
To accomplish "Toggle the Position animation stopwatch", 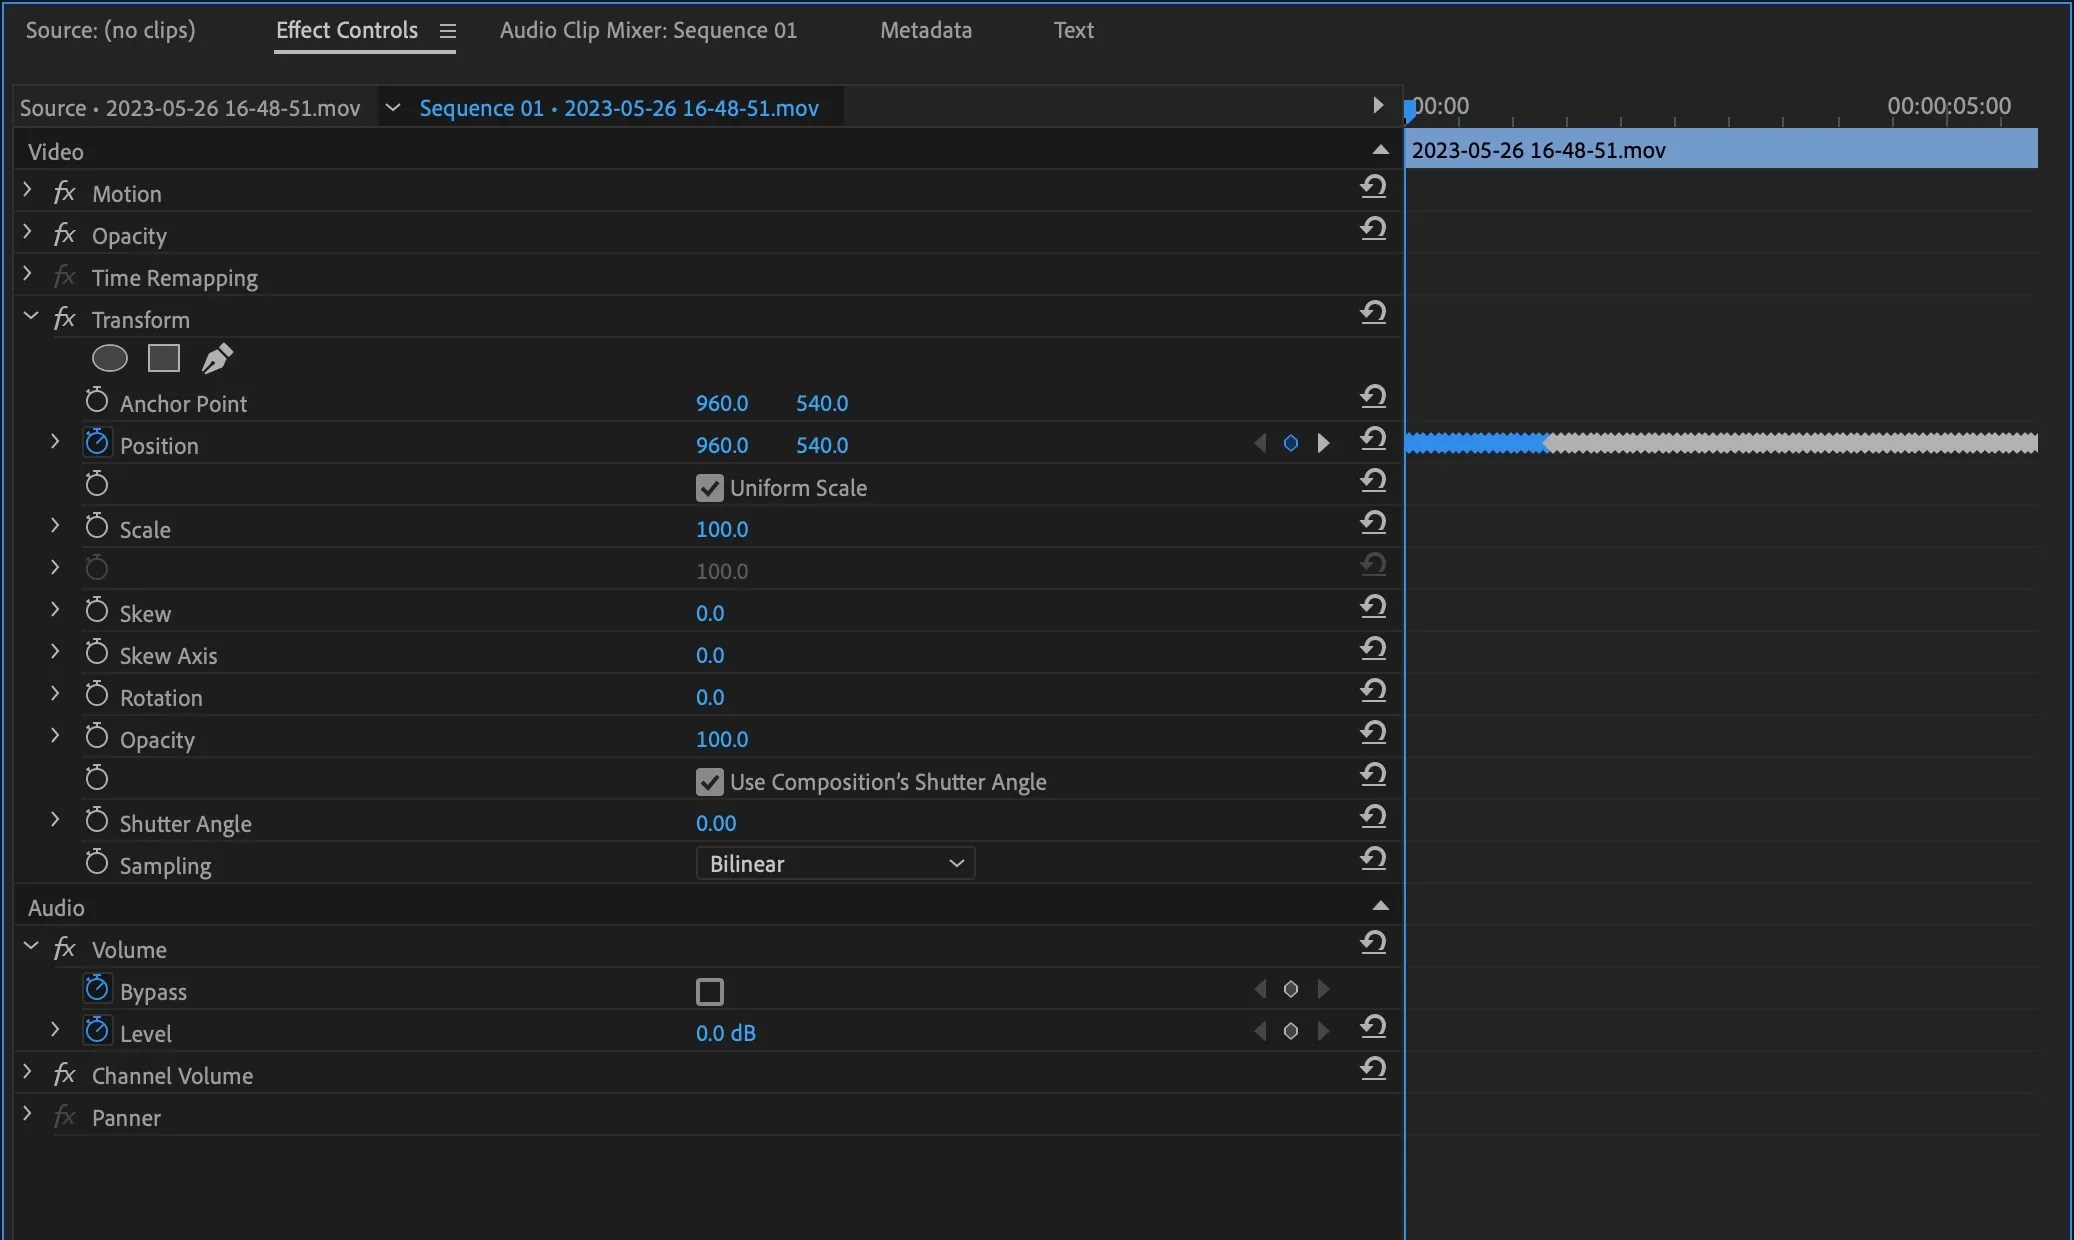I will coord(96,443).
